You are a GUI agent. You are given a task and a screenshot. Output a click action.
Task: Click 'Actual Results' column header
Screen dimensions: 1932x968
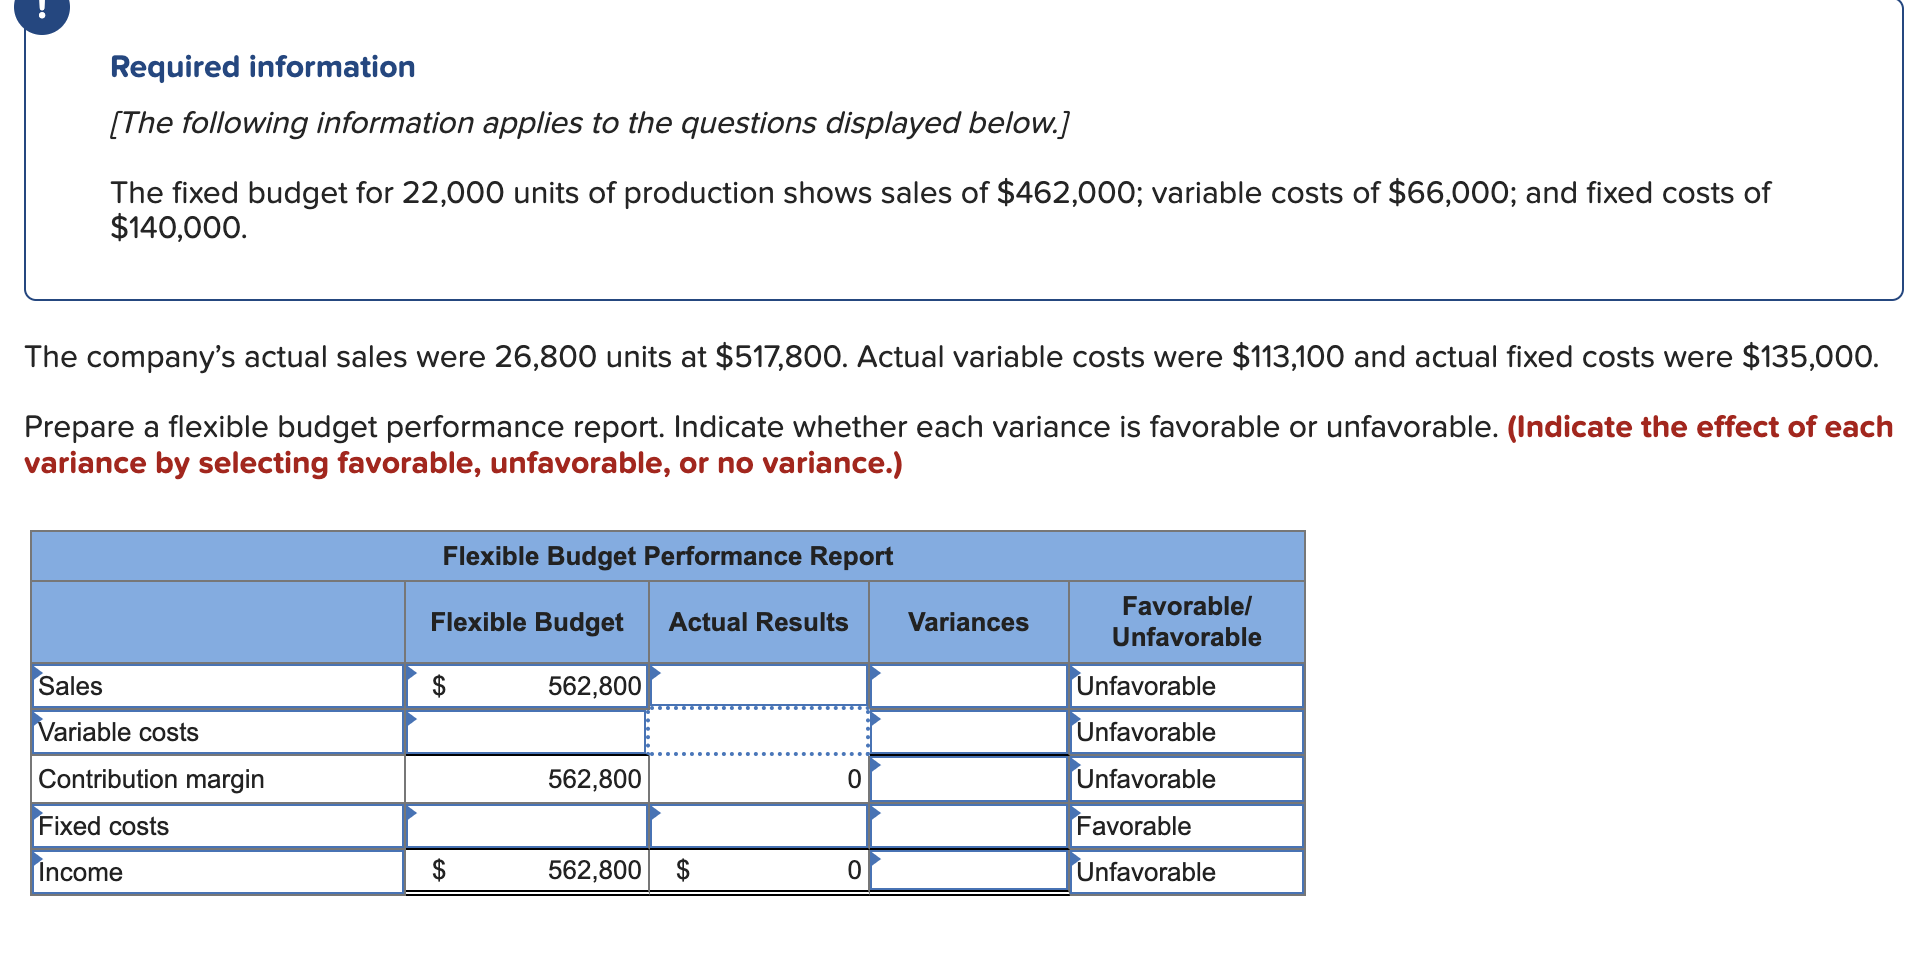[758, 622]
